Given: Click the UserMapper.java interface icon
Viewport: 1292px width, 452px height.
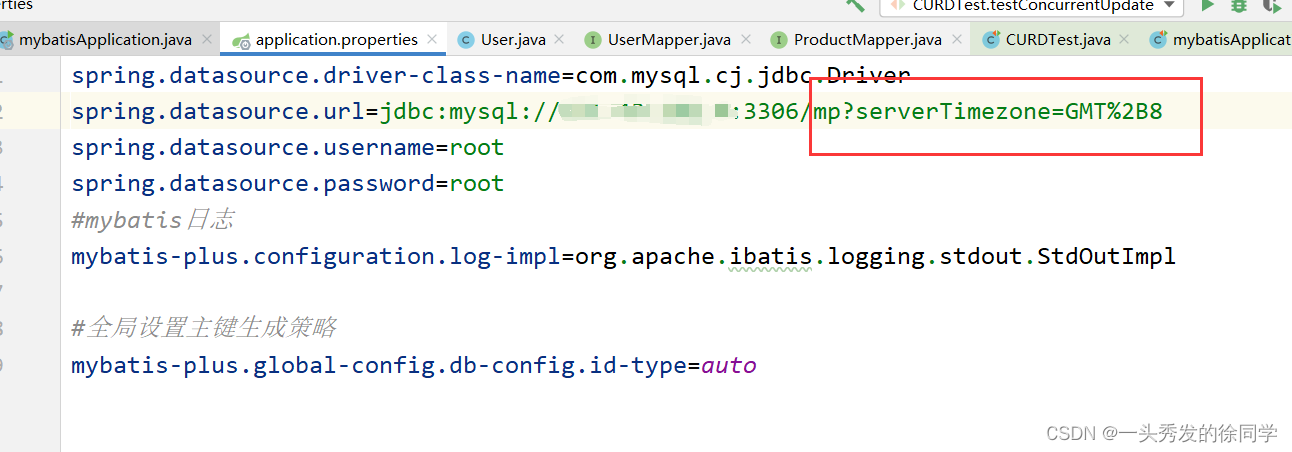Looking at the screenshot, I should [x=593, y=40].
